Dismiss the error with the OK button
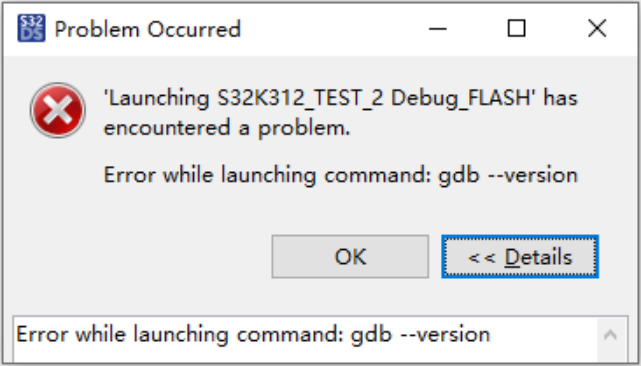This screenshot has width=641, height=366. pos(350,257)
